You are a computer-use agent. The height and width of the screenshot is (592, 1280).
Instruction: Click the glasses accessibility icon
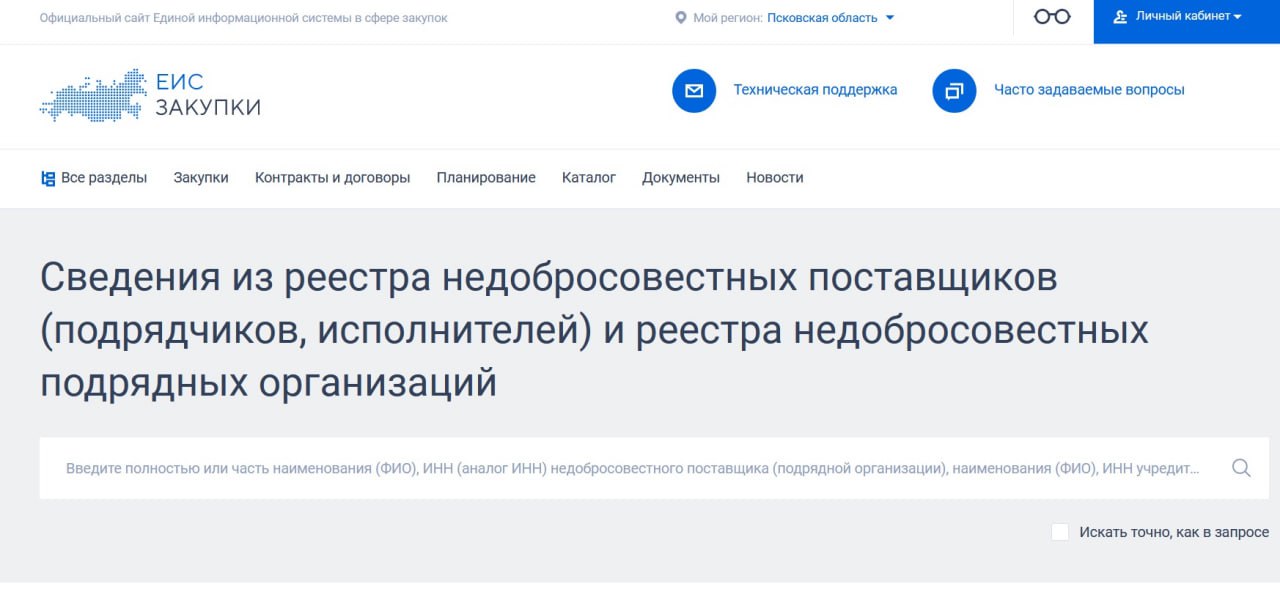[x=1052, y=17]
